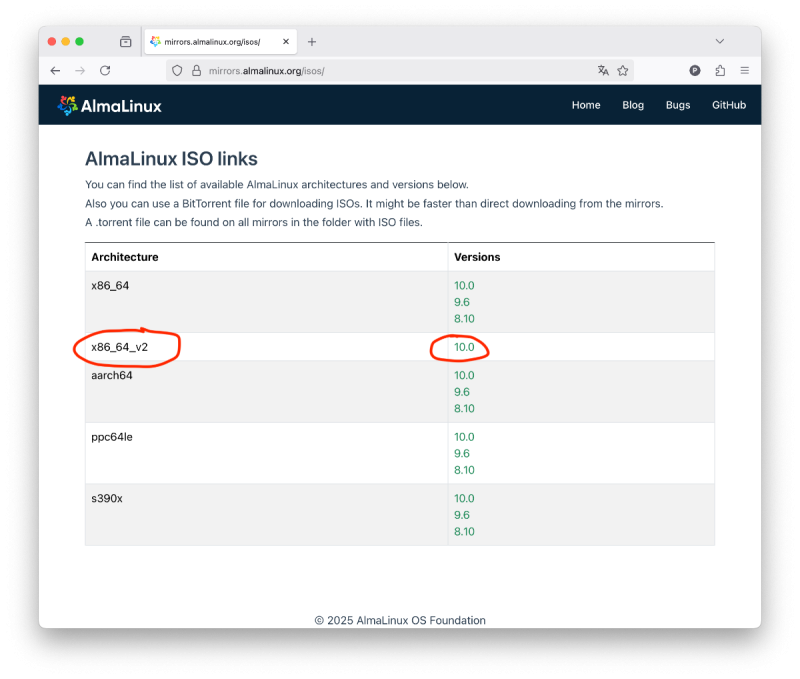Click the URL address bar field

point(400,71)
